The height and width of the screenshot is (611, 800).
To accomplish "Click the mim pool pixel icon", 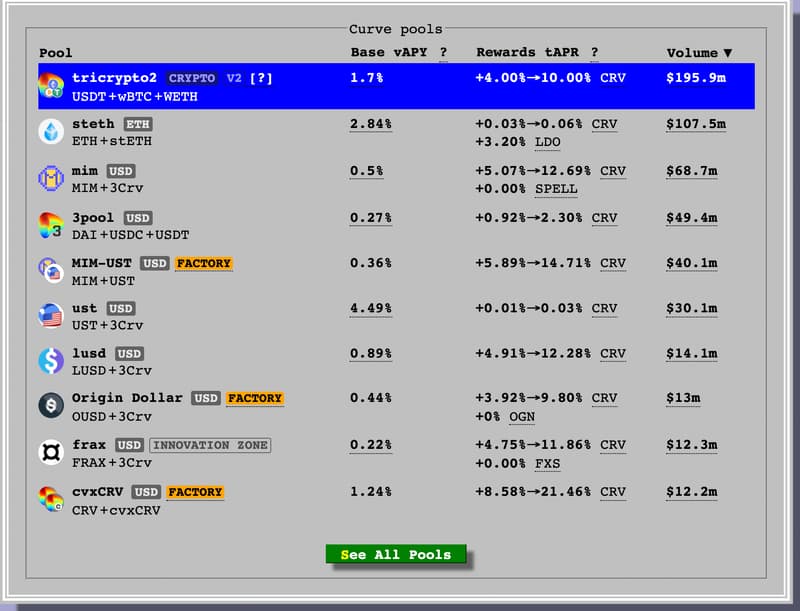I will [x=51, y=179].
